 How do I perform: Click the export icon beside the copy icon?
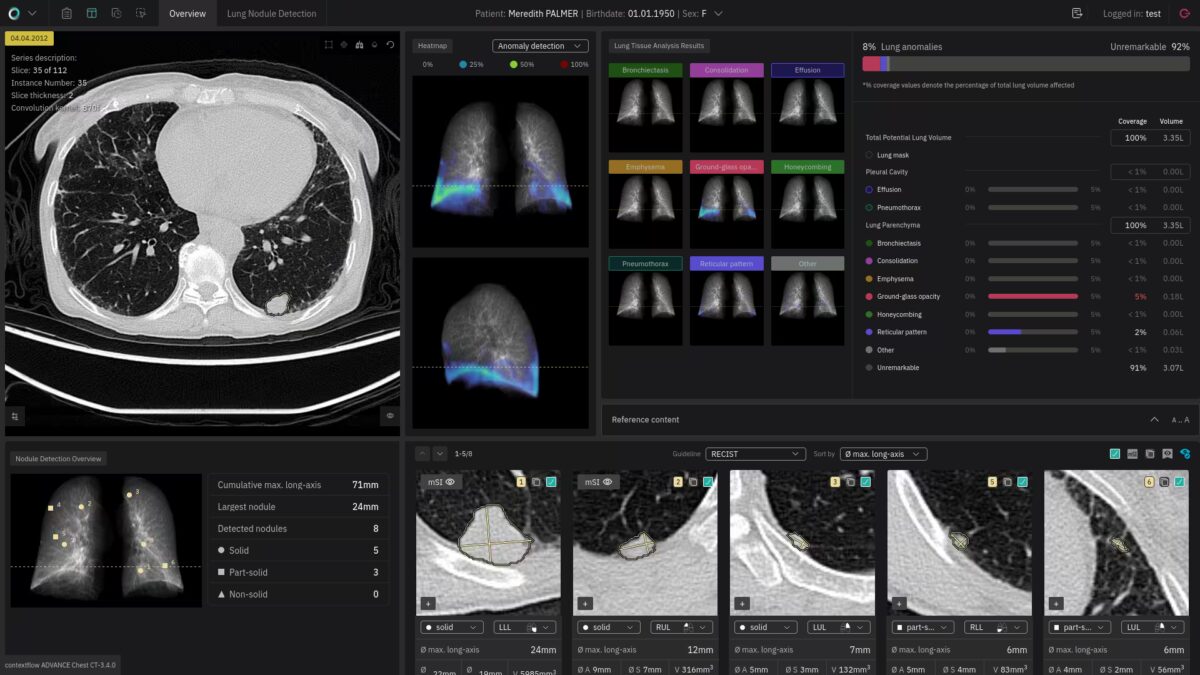(141, 13)
